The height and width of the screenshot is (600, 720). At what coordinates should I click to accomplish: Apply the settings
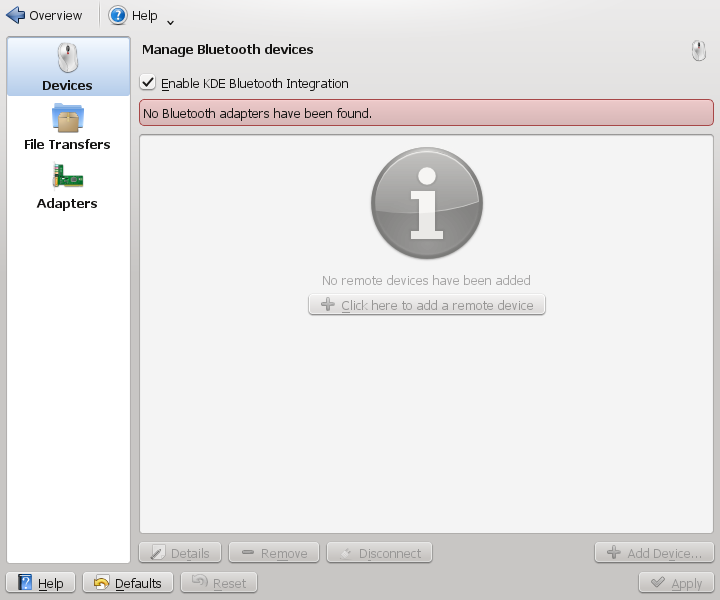tap(676, 583)
